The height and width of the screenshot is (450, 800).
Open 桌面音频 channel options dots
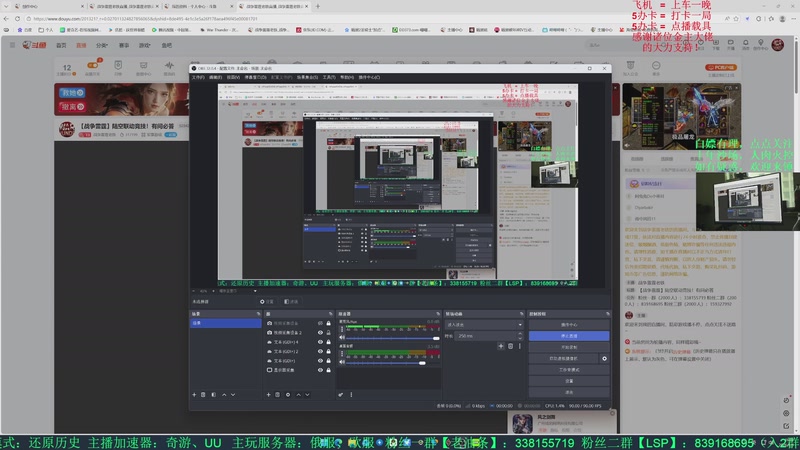coord(342,354)
